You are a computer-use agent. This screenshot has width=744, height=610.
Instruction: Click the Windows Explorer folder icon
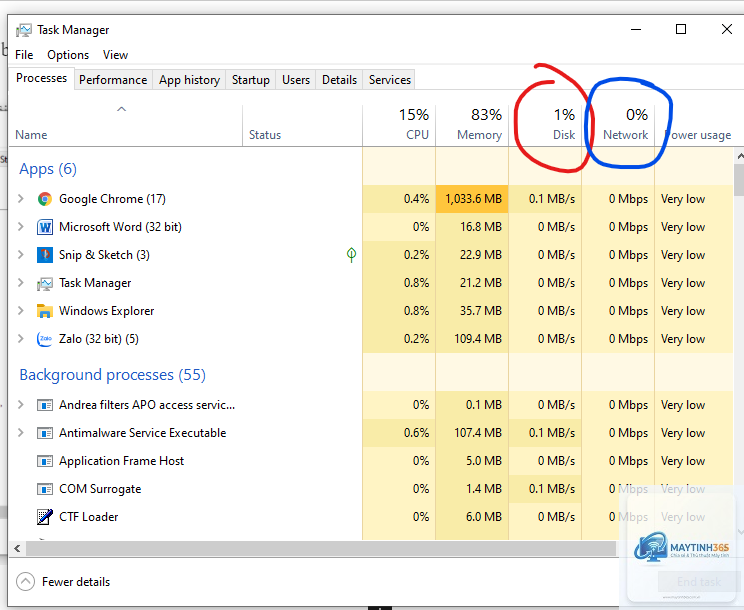(x=45, y=311)
